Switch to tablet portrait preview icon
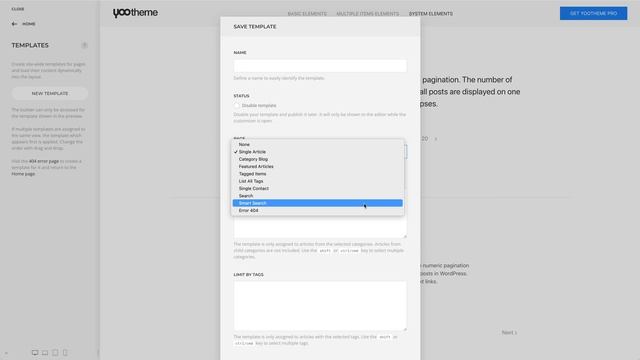 (x=55, y=353)
